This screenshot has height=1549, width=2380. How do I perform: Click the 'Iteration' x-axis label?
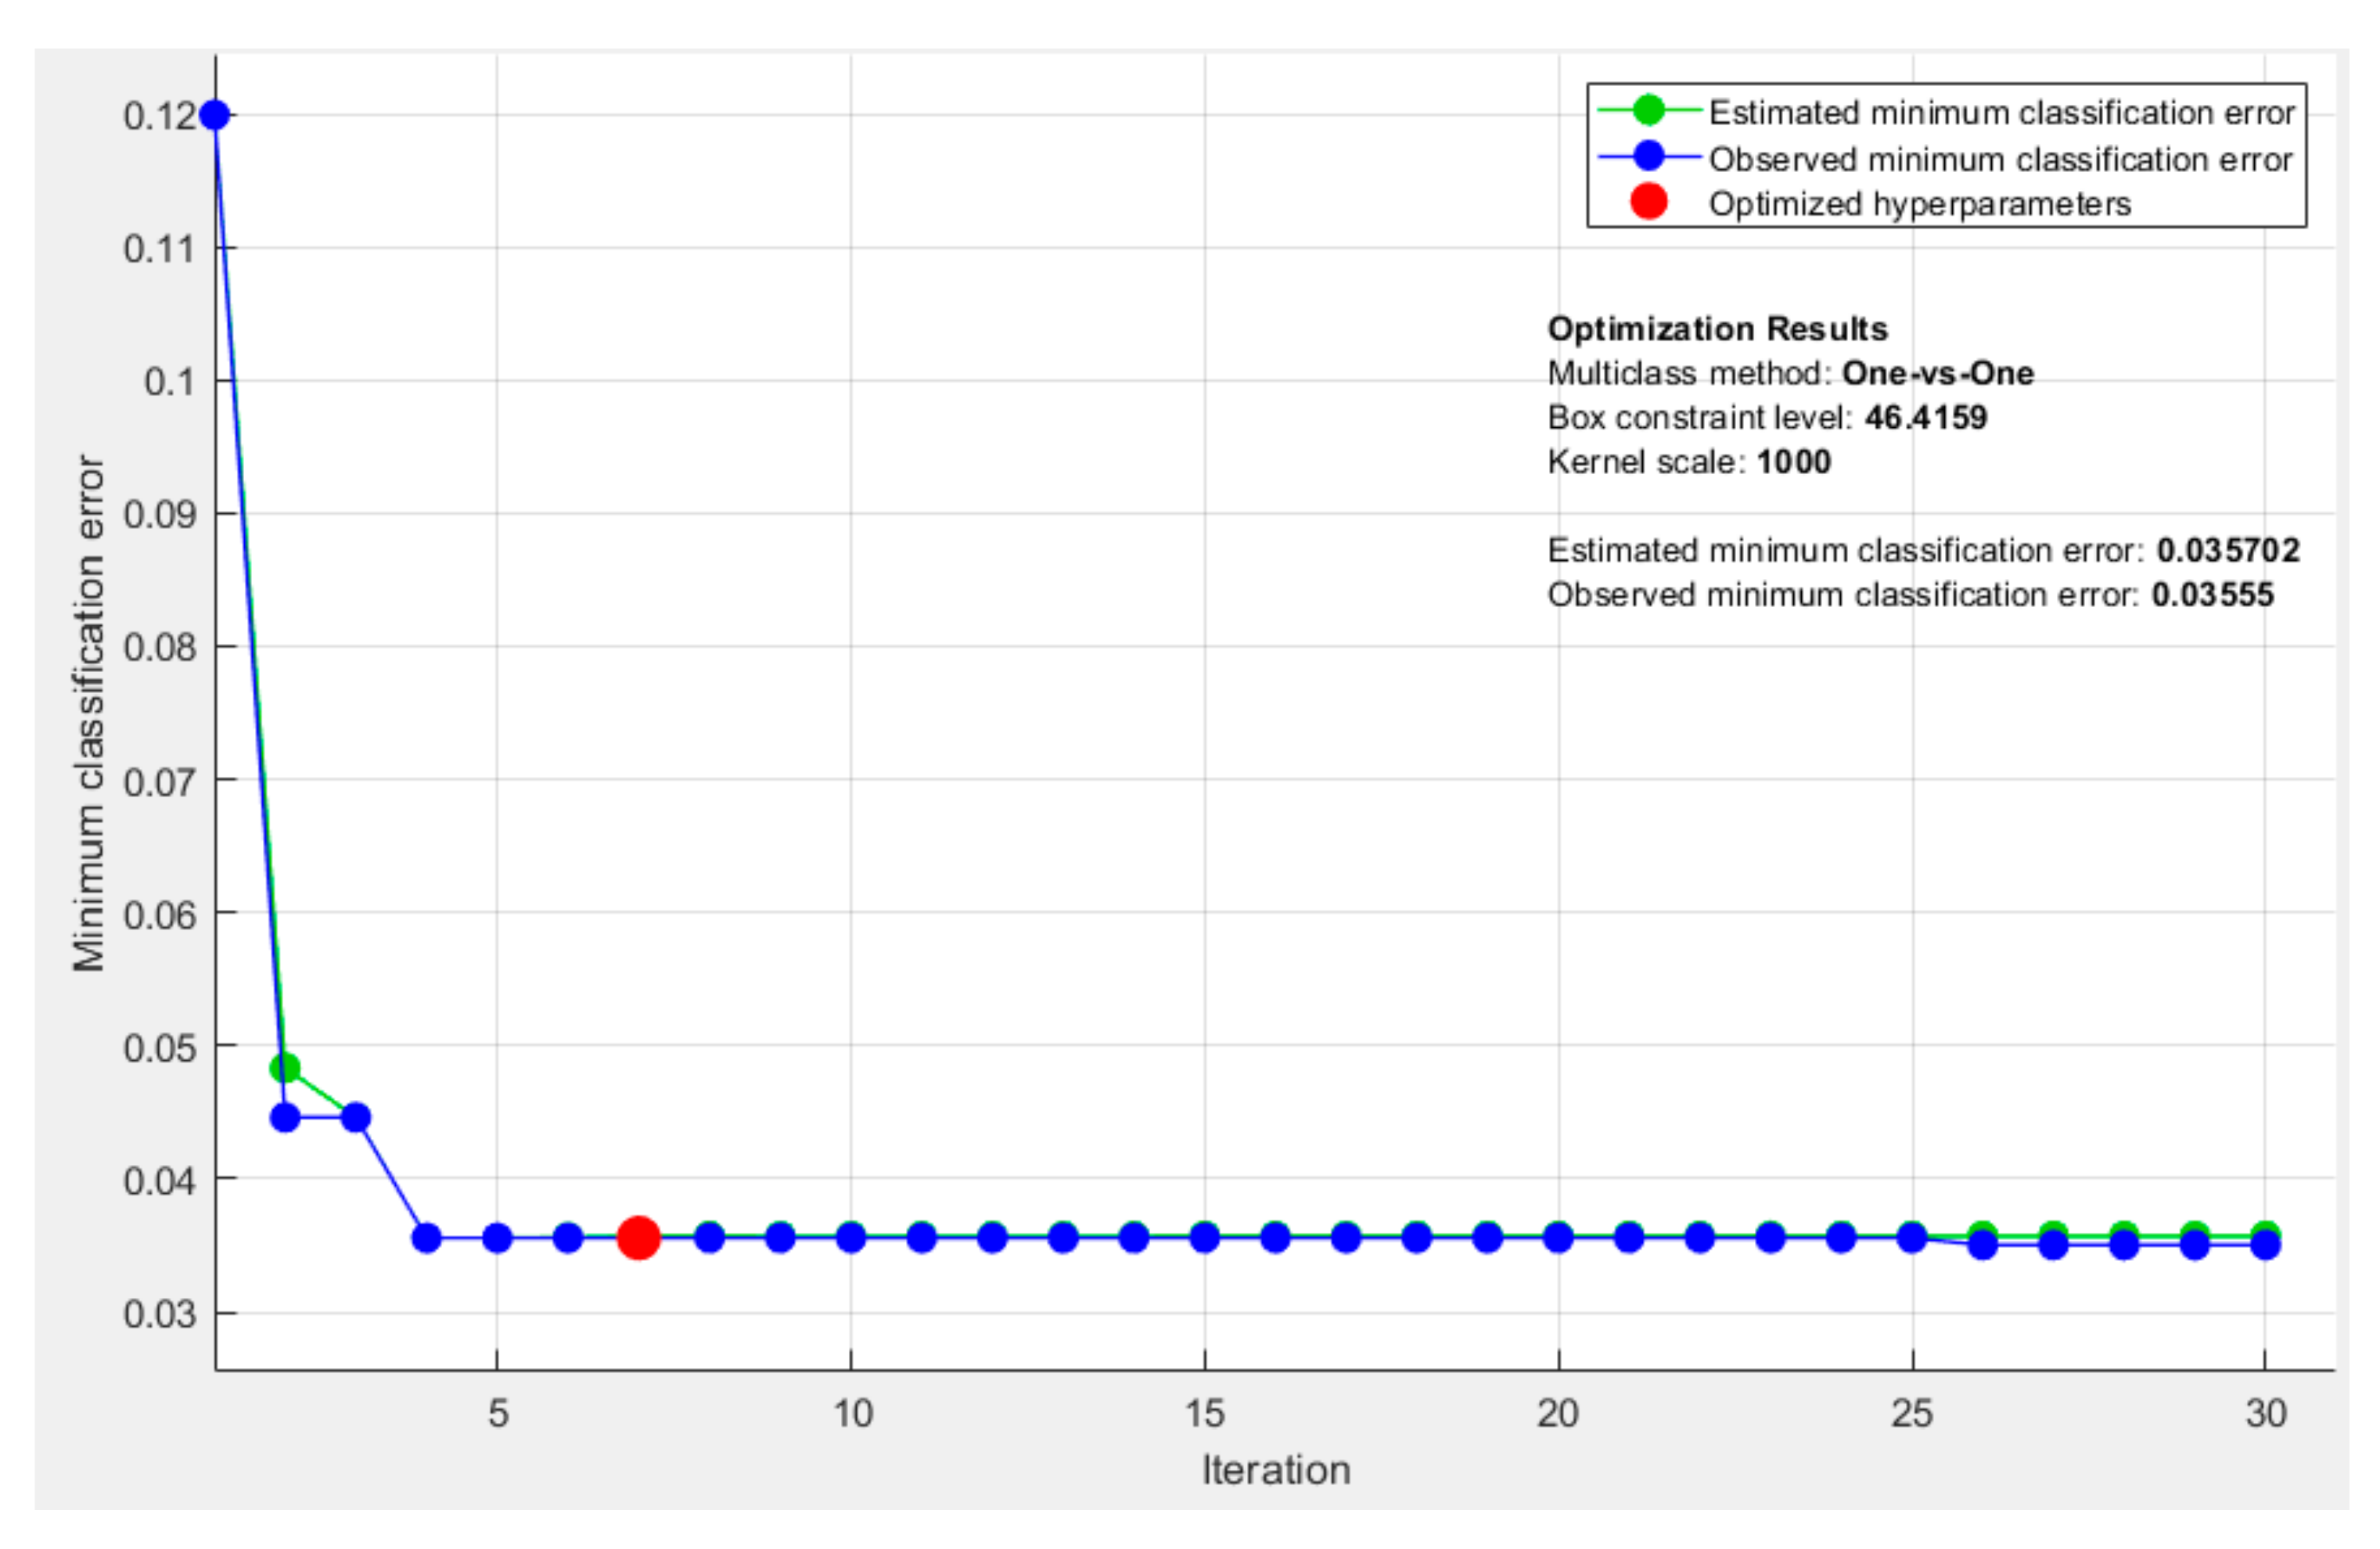(x=1275, y=1470)
